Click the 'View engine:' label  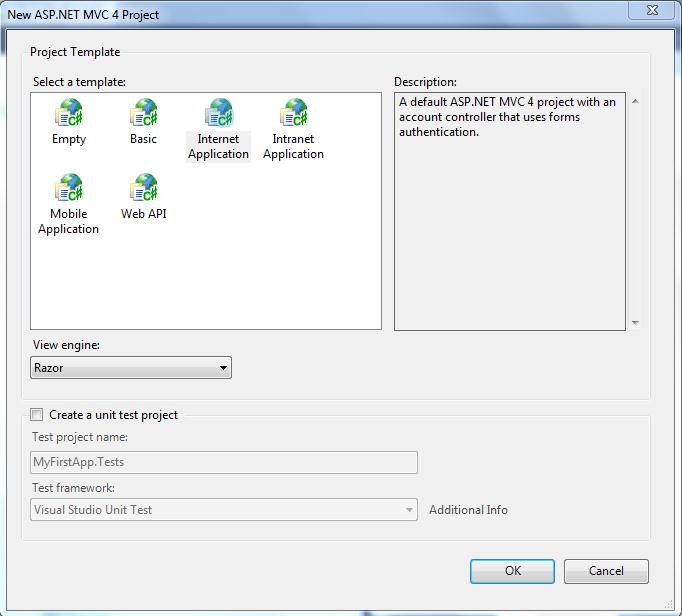coord(66,345)
